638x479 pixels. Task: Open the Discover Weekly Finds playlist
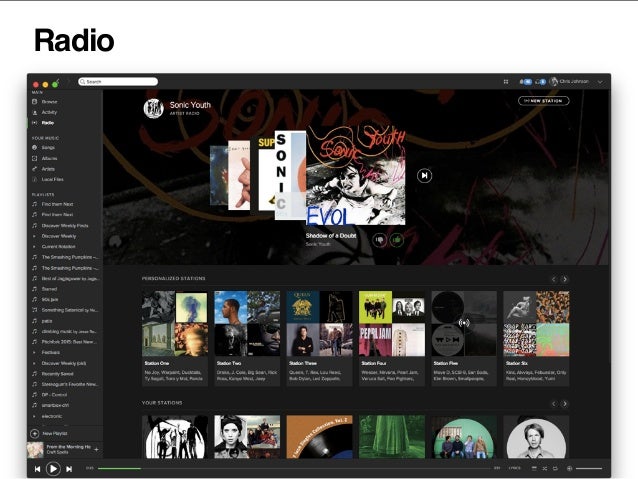point(65,225)
